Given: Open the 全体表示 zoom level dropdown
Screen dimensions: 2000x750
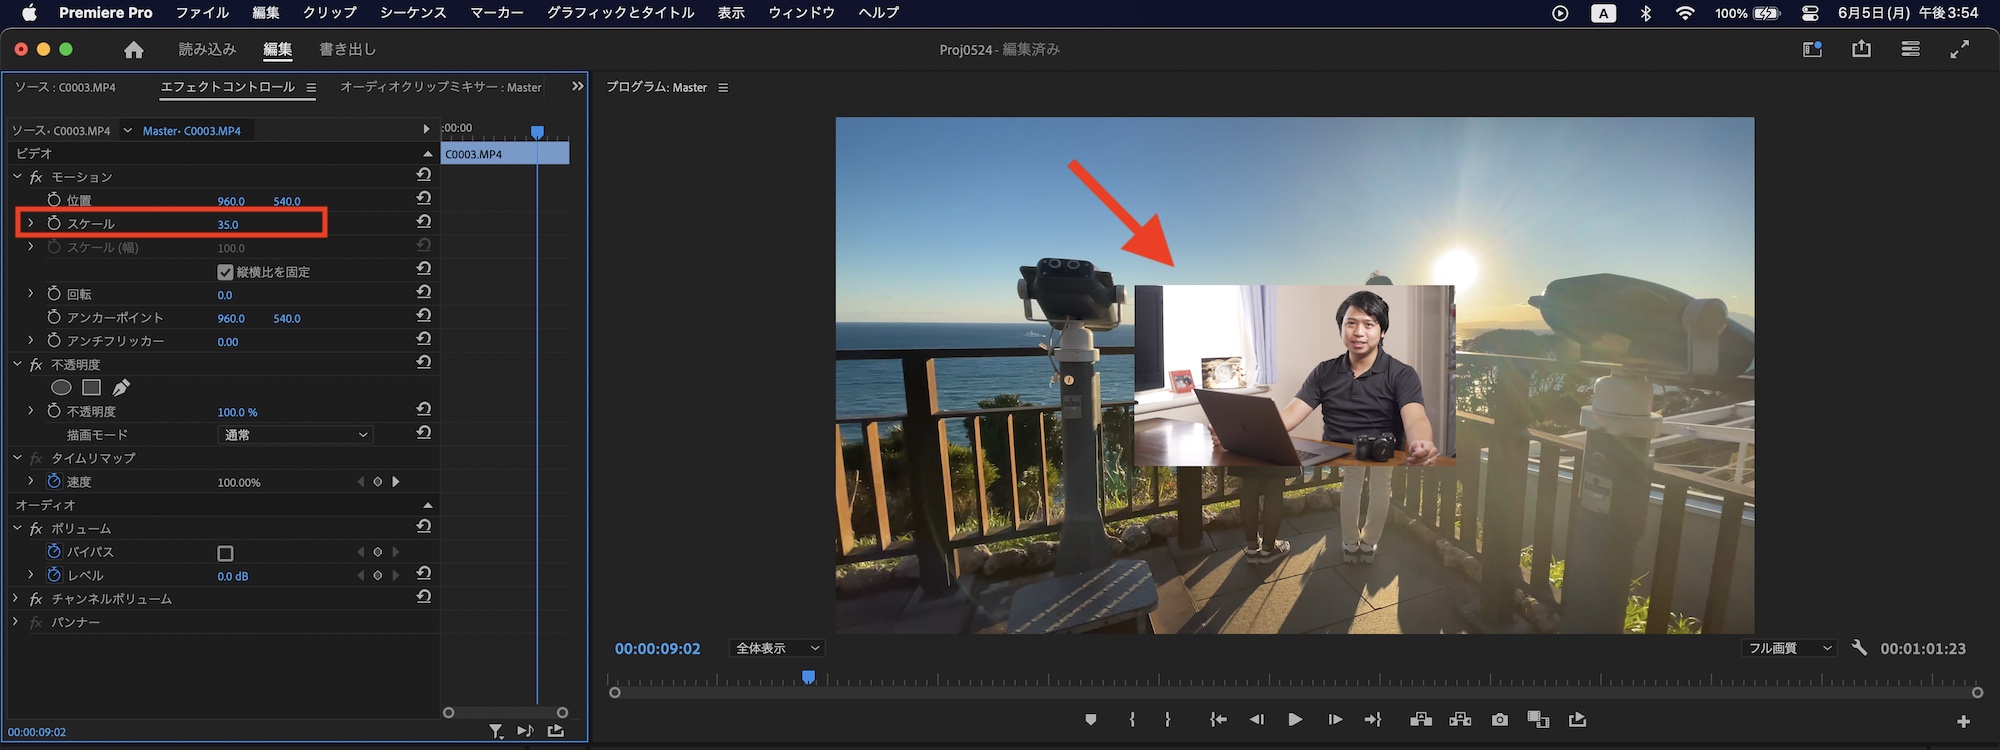Looking at the screenshot, I should (x=776, y=648).
